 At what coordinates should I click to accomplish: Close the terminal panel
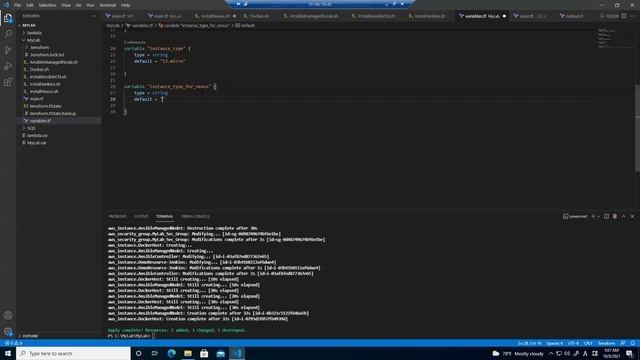point(632,216)
